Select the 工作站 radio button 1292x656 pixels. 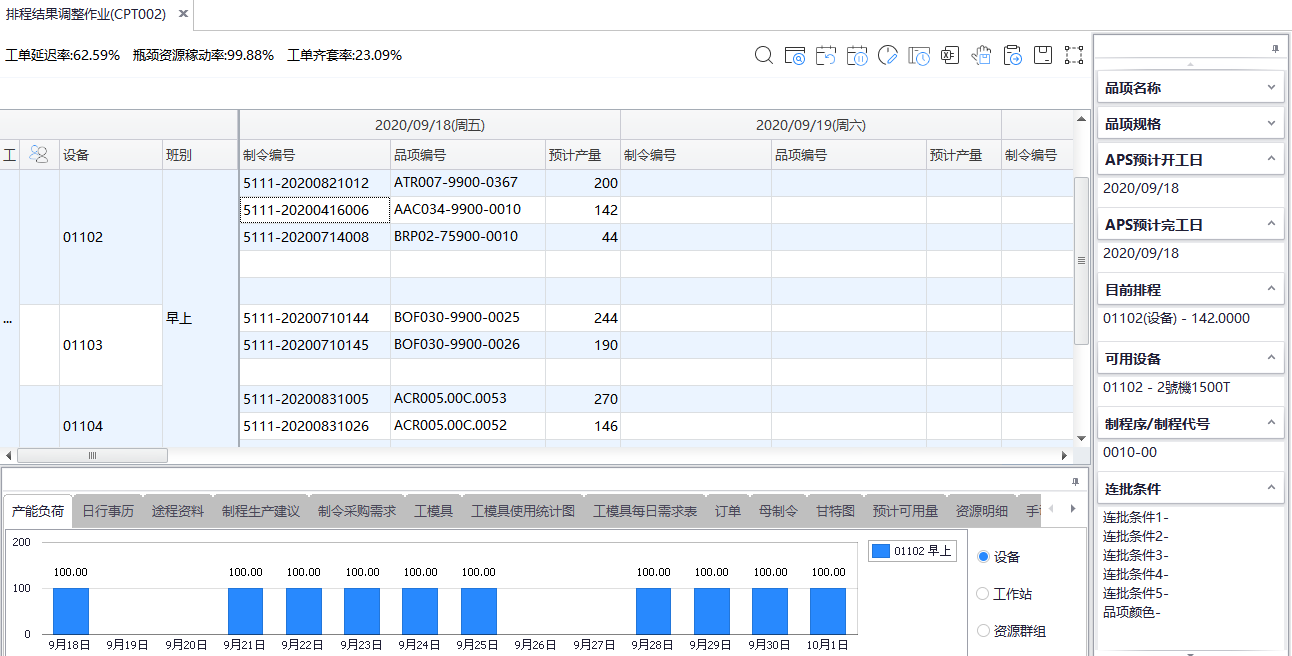[x=983, y=594]
